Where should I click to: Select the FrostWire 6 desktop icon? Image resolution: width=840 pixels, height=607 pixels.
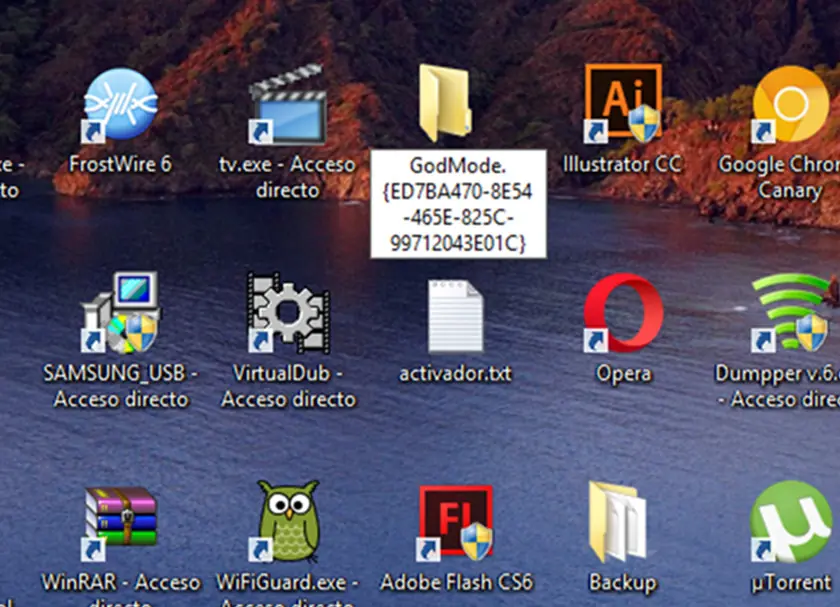point(121,106)
